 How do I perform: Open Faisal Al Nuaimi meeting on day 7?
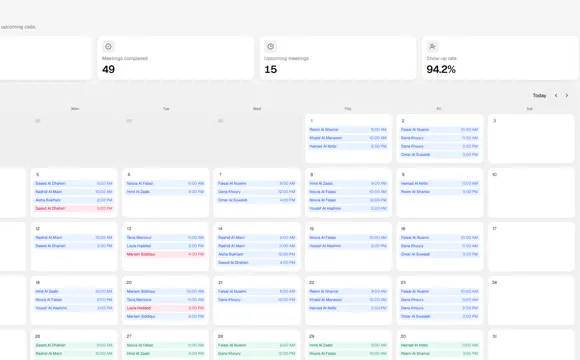coord(257,184)
